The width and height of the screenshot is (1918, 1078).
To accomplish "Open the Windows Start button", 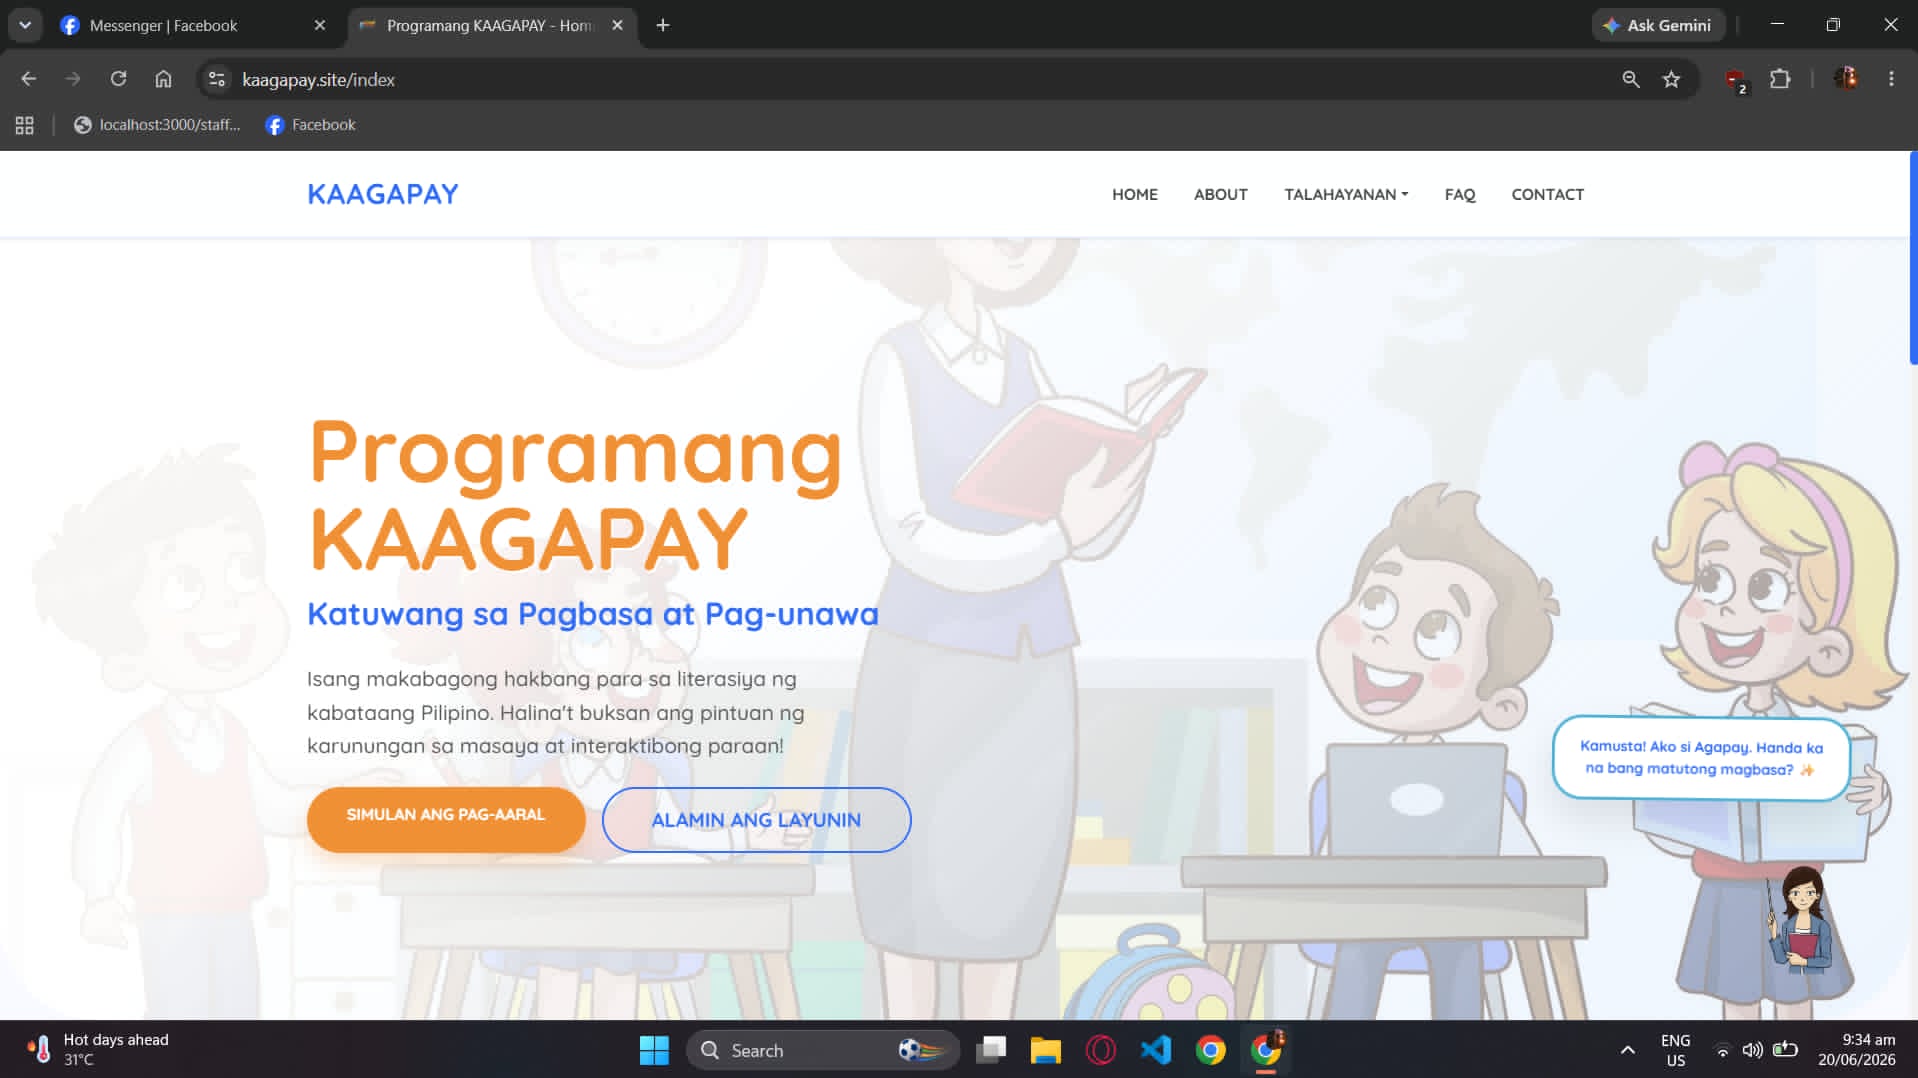I will [654, 1050].
